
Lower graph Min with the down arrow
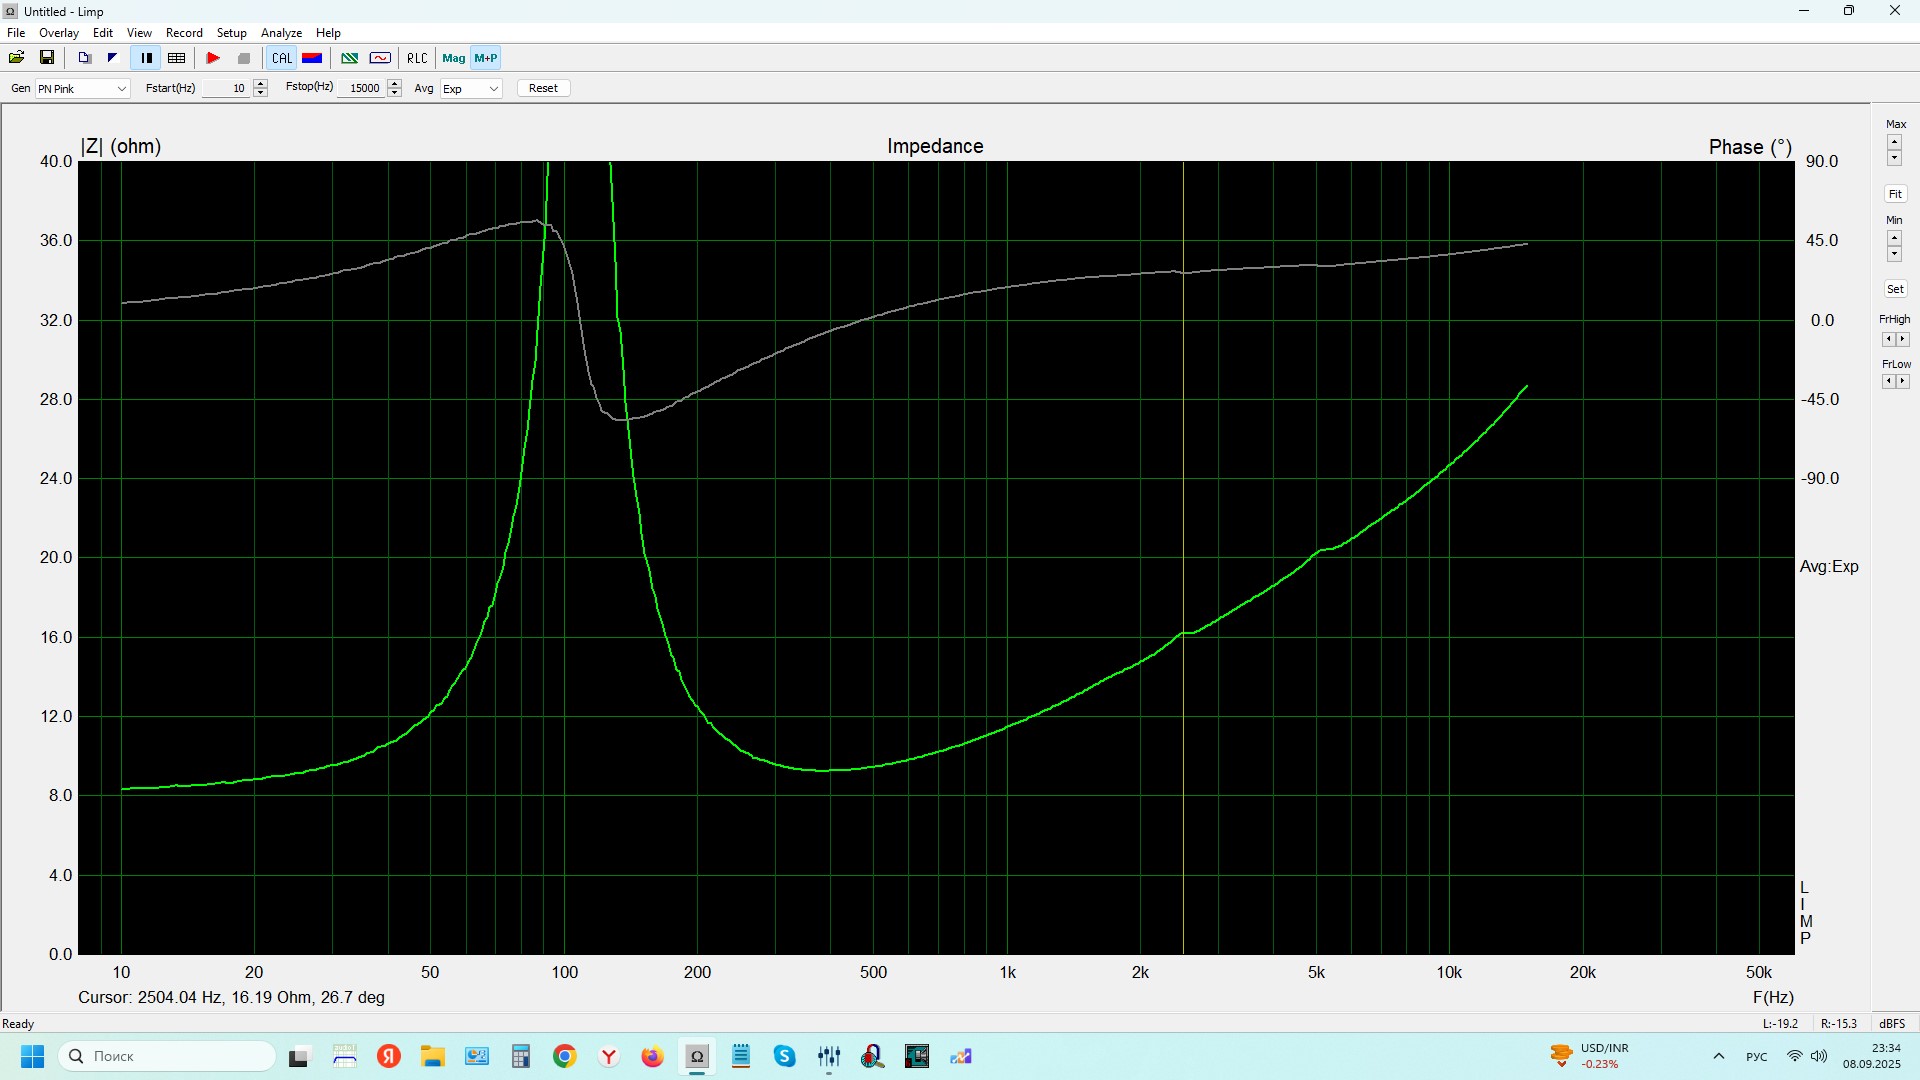click(1894, 254)
